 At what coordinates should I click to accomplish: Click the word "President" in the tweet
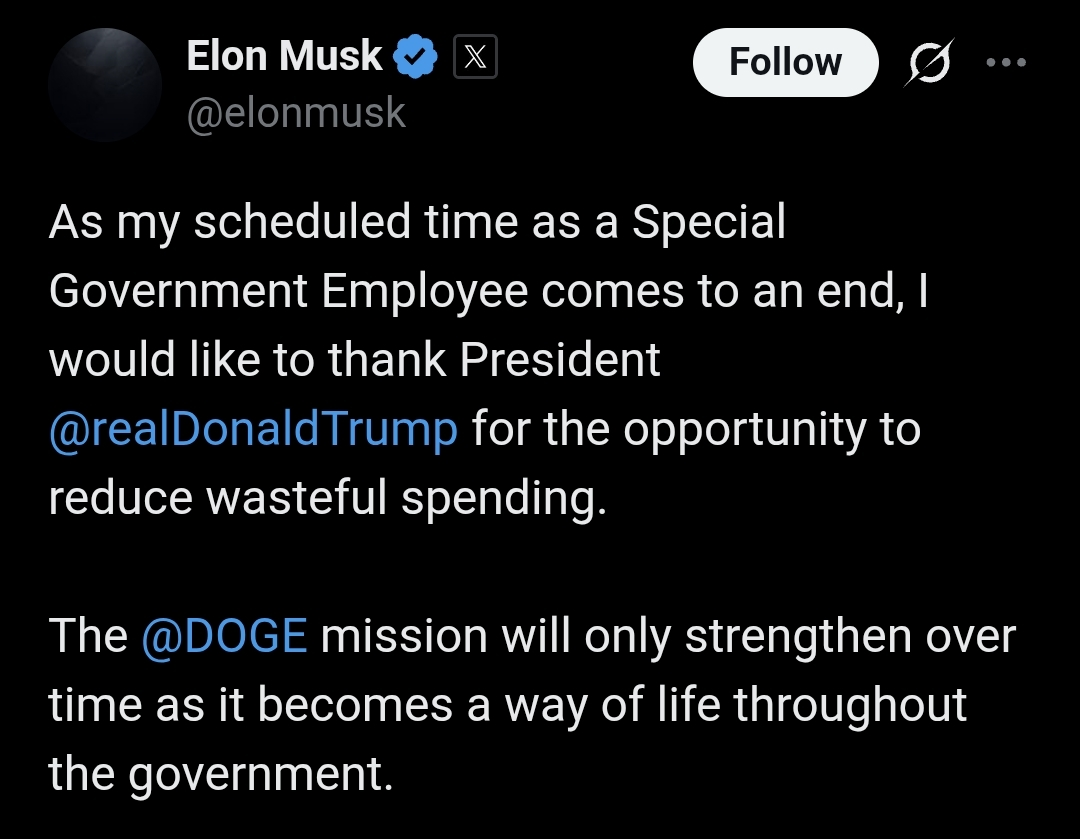coord(560,360)
